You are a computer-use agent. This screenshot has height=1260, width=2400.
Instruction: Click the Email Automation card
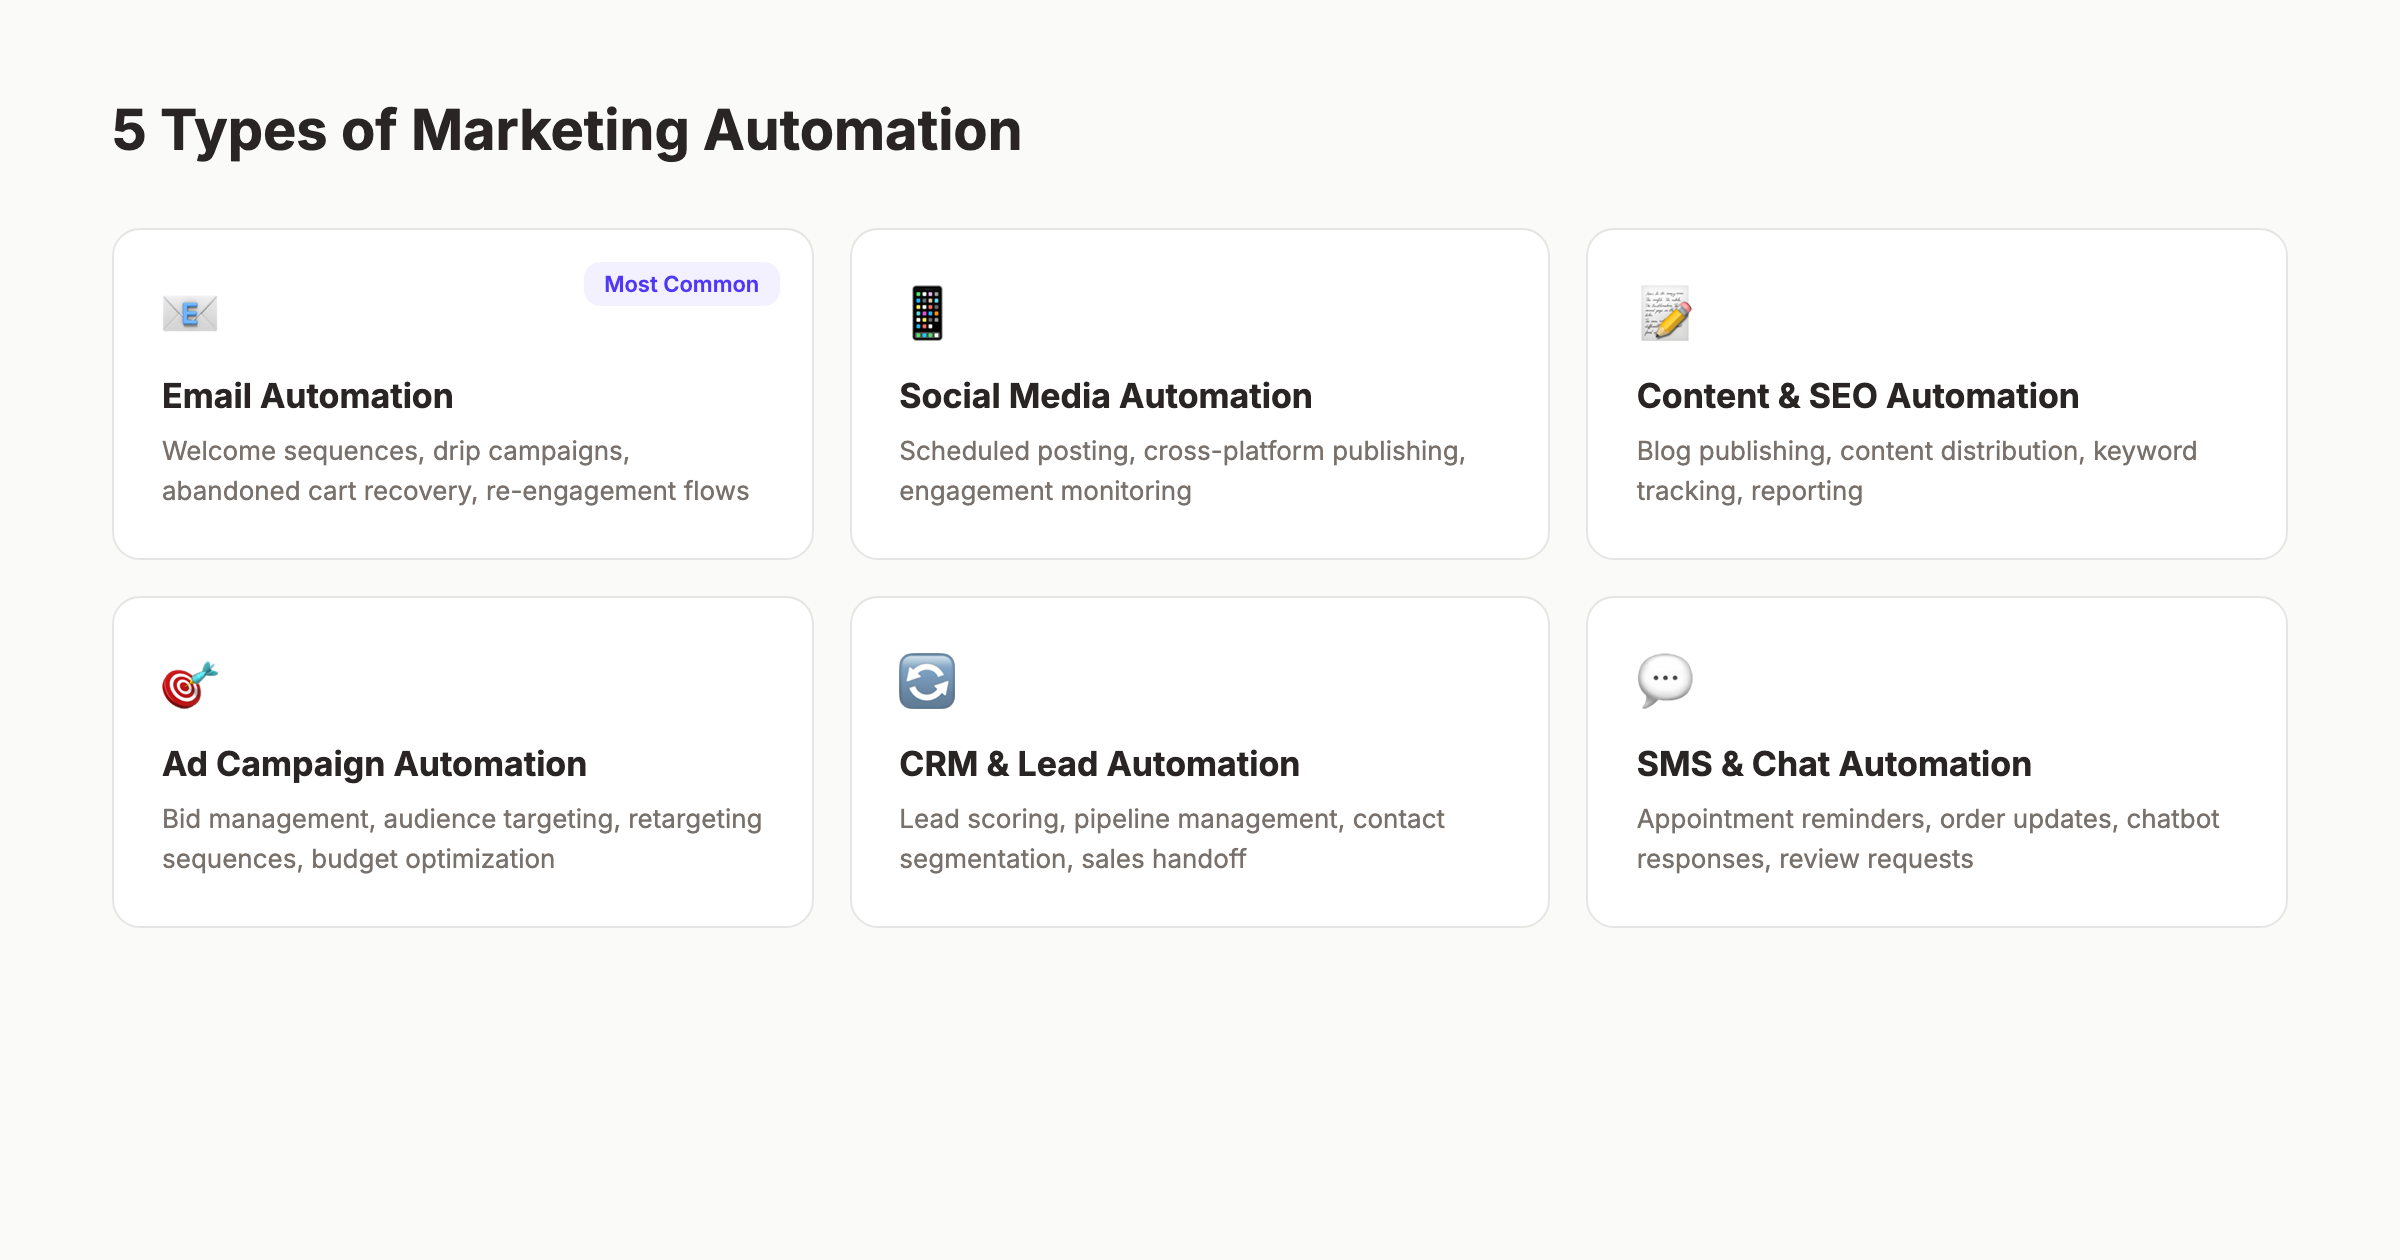pos(462,394)
